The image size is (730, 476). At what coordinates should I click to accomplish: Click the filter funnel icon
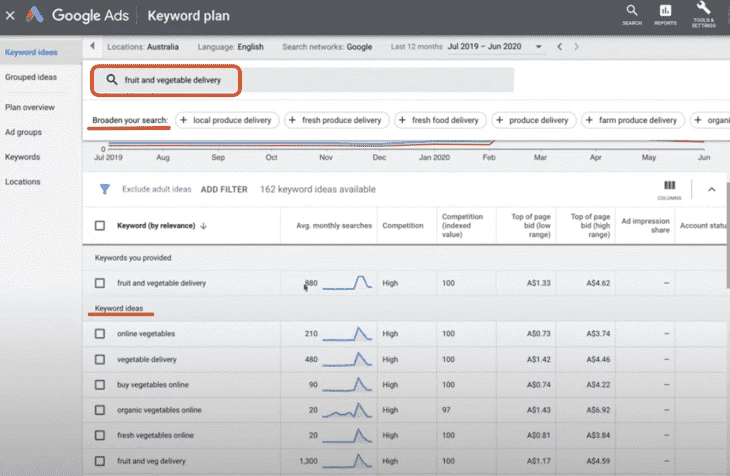point(105,189)
